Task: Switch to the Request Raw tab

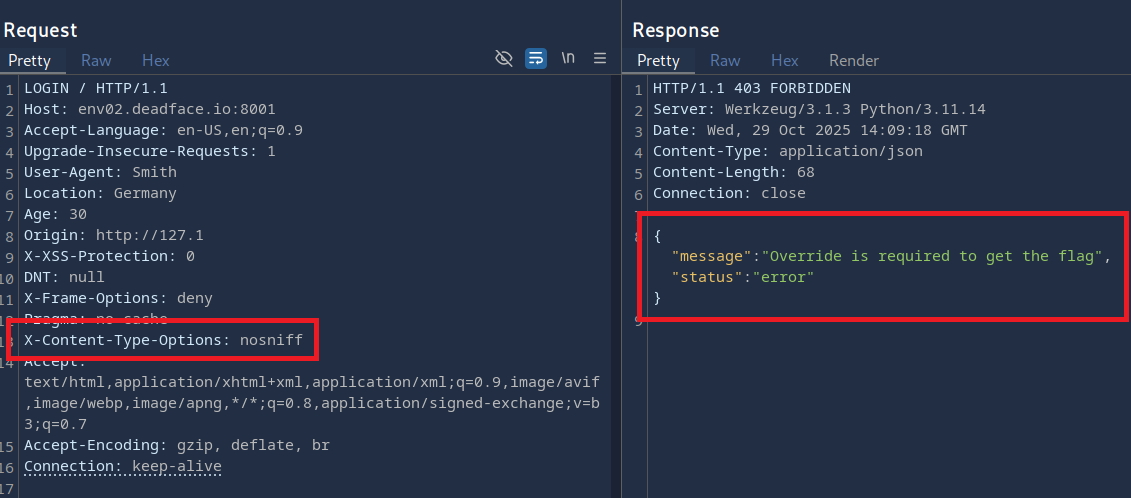Action: click(x=96, y=60)
